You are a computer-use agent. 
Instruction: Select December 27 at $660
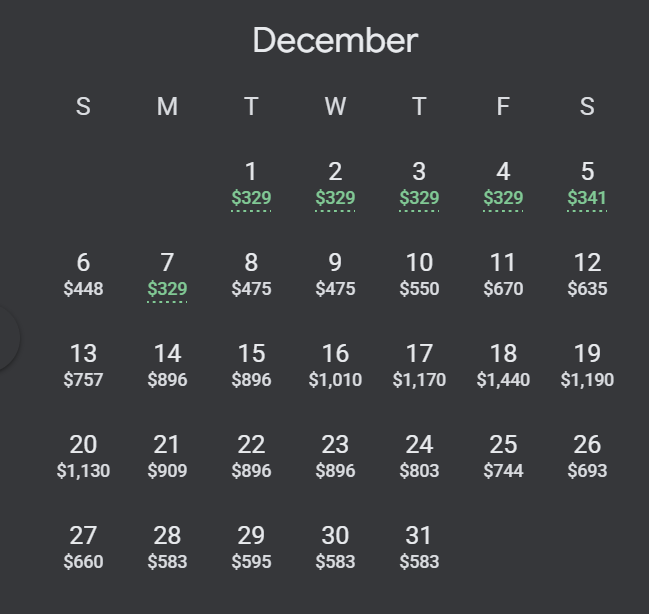83,549
